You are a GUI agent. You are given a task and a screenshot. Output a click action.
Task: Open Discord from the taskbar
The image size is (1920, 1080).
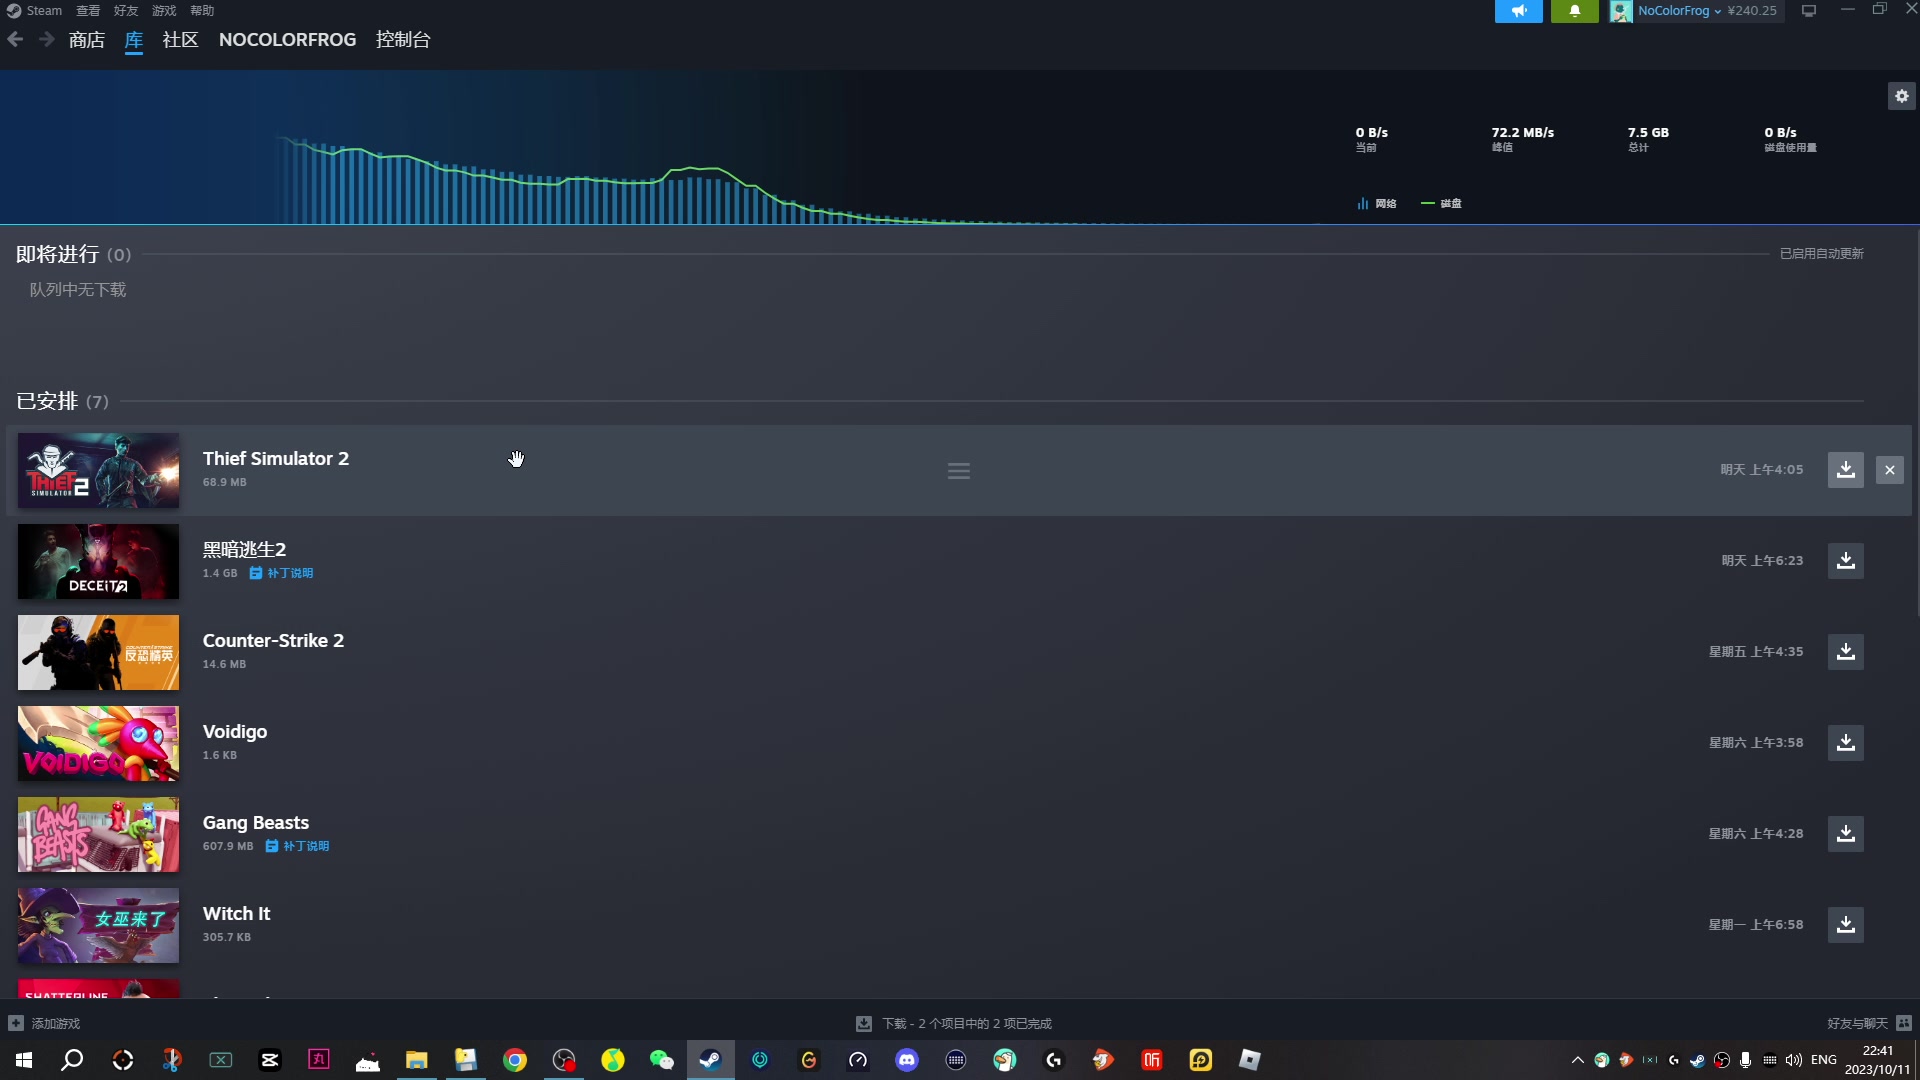point(906,1060)
